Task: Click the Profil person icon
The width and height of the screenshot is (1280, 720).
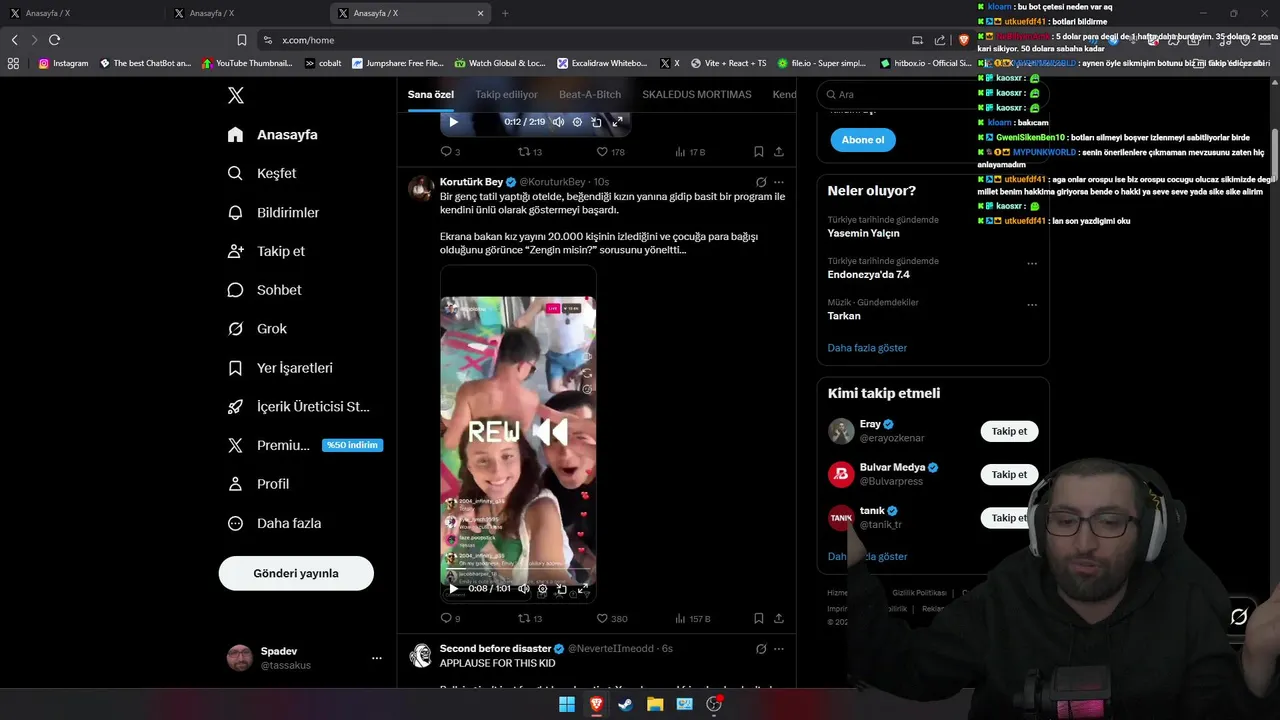Action: coord(235,484)
